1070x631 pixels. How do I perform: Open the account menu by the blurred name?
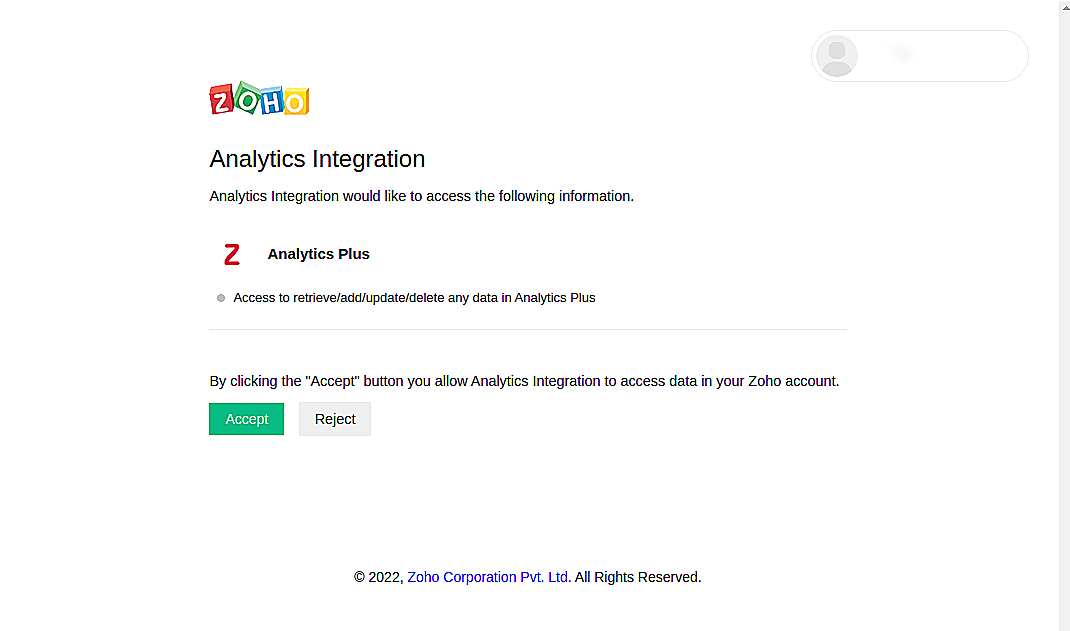point(919,56)
